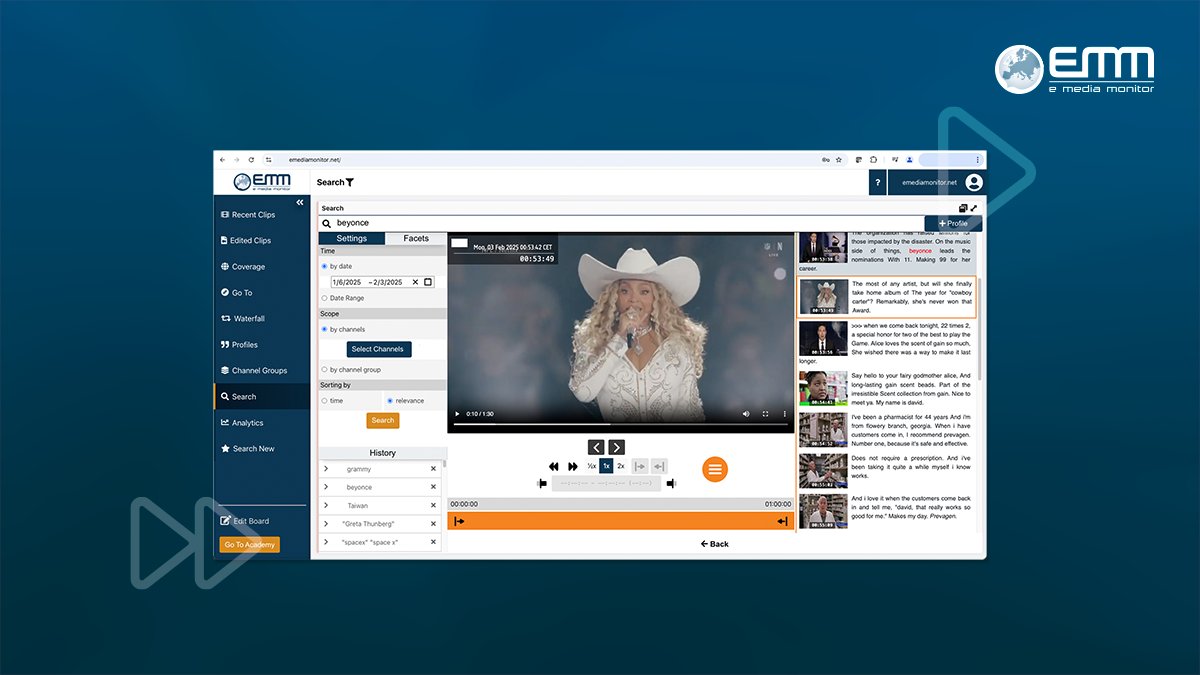The height and width of the screenshot is (675, 1200).
Task: Enter video fullscreen mode
Action: tap(766, 414)
